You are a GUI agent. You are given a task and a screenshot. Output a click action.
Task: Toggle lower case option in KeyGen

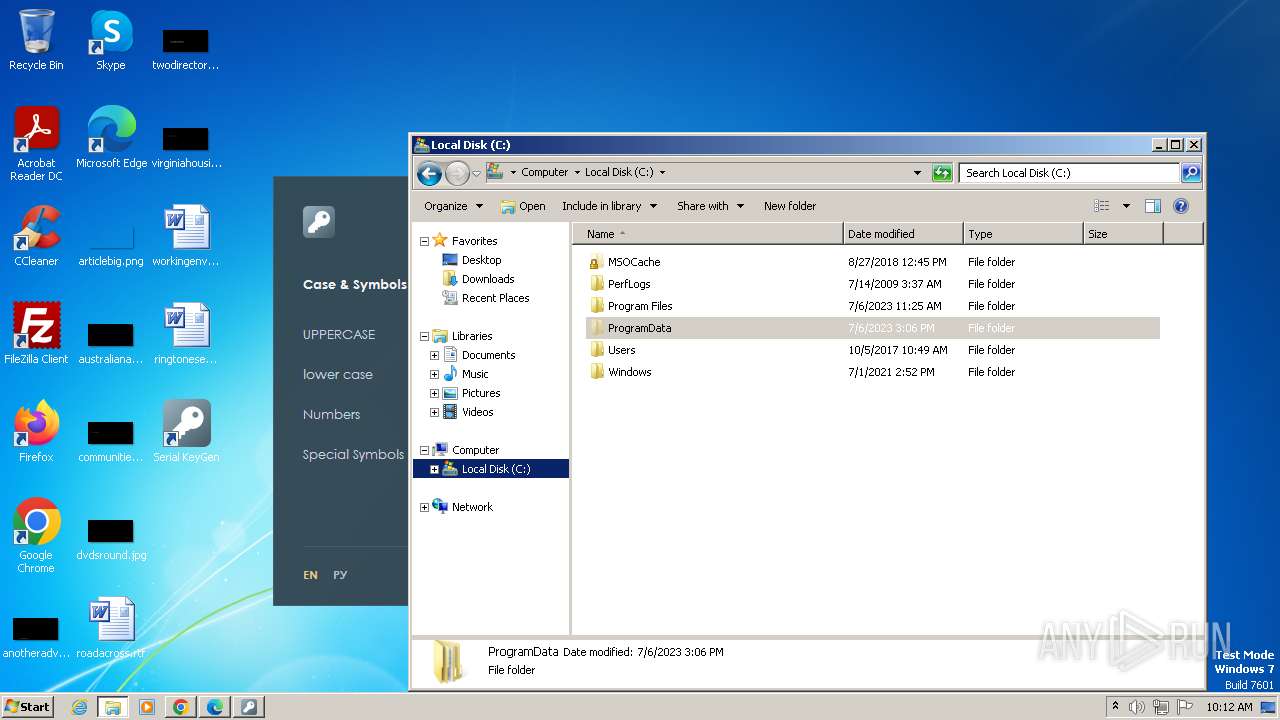(x=338, y=375)
